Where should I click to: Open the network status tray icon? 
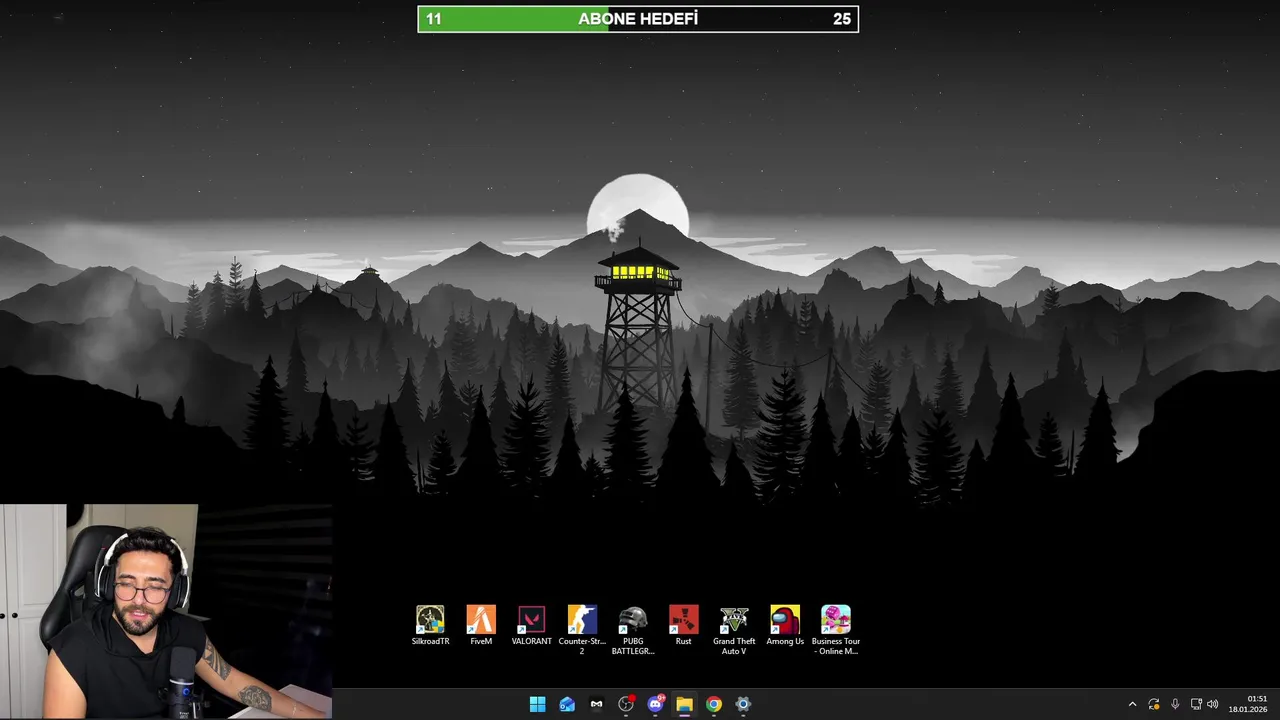click(x=1196, y=704)
